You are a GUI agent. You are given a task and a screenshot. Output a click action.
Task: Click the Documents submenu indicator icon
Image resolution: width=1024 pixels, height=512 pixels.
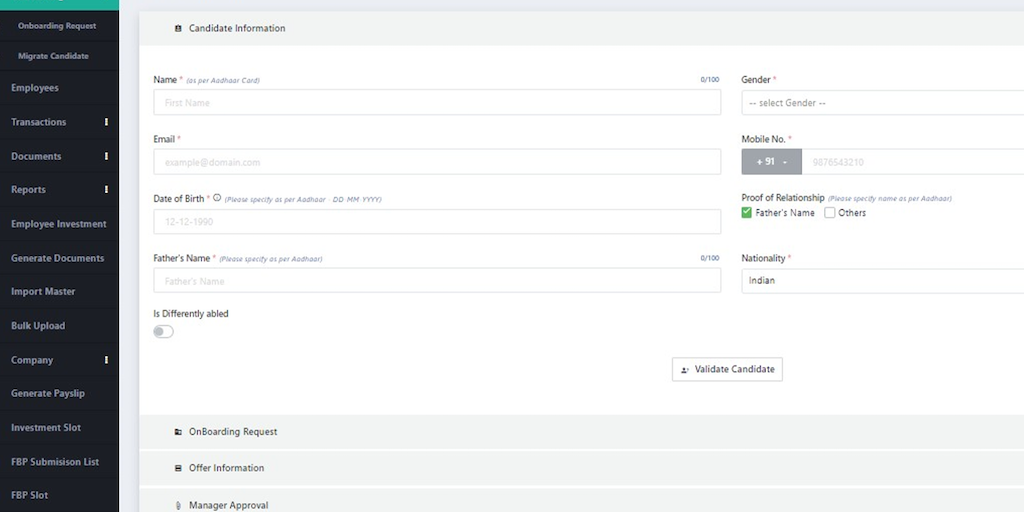click(x=106, y=156)
